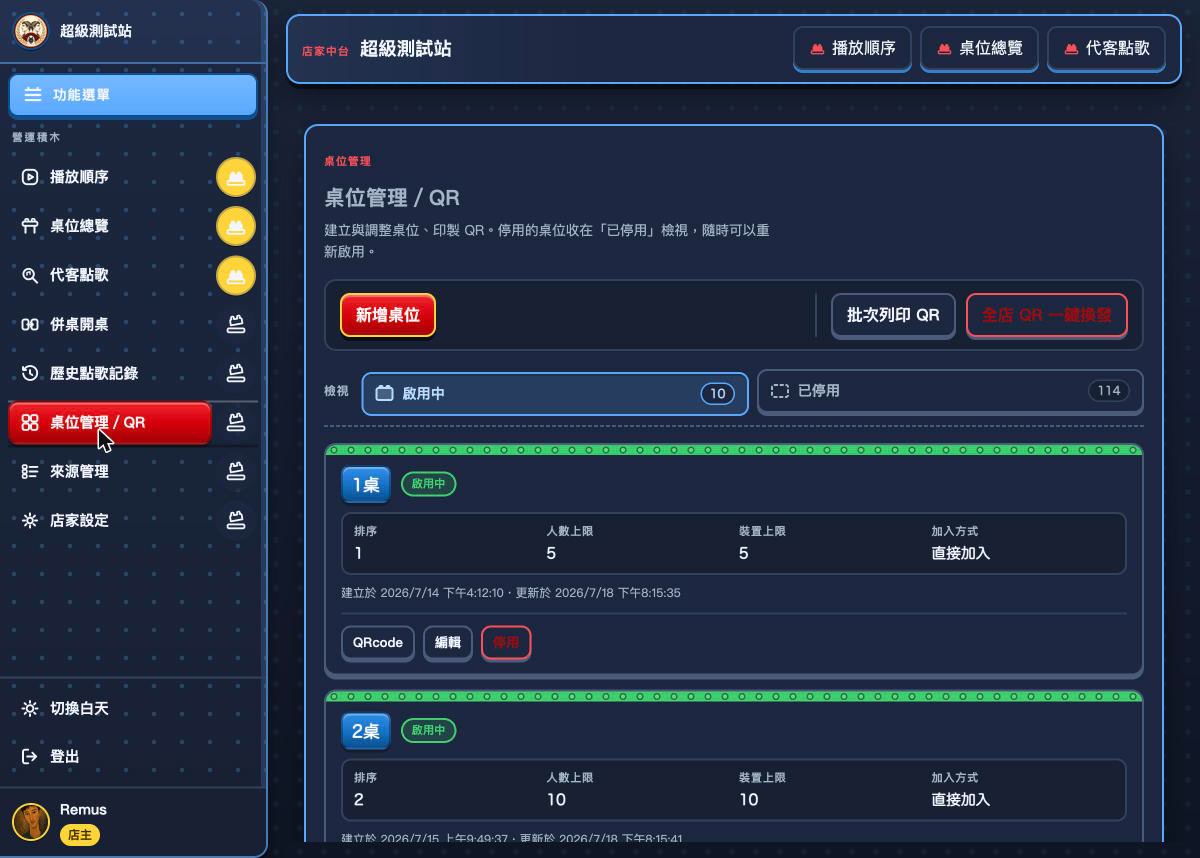Click the 1桌 table label
This screenshot has height=858, width=1200.
pos(365,485)
